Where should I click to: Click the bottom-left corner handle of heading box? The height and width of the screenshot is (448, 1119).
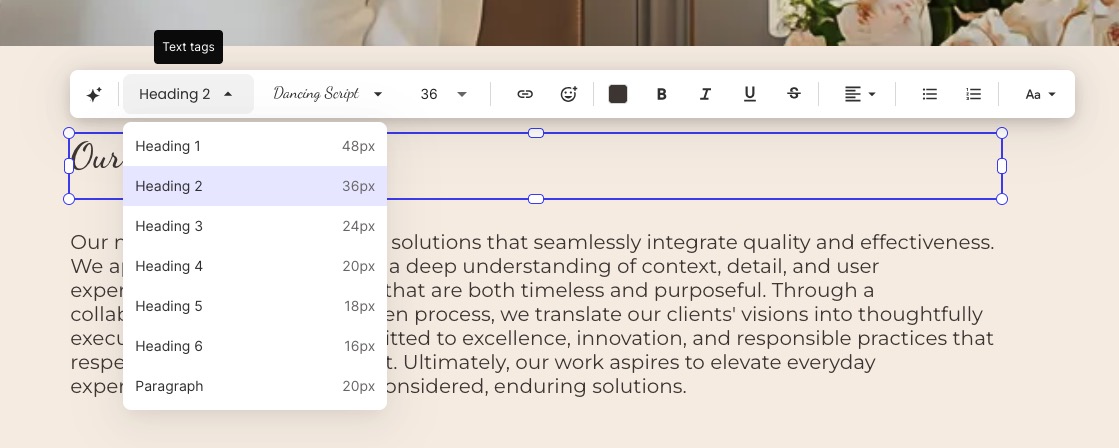[x=69, y=199]
